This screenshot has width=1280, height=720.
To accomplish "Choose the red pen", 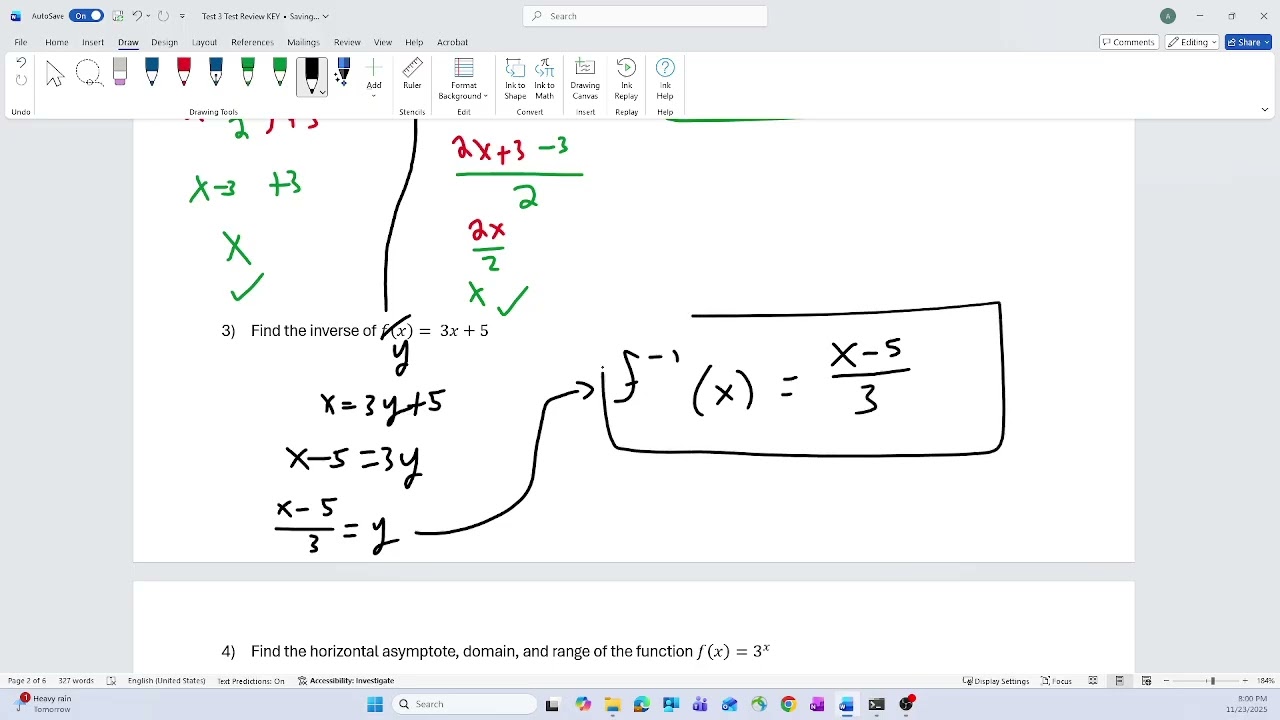I will click(184, 73).
